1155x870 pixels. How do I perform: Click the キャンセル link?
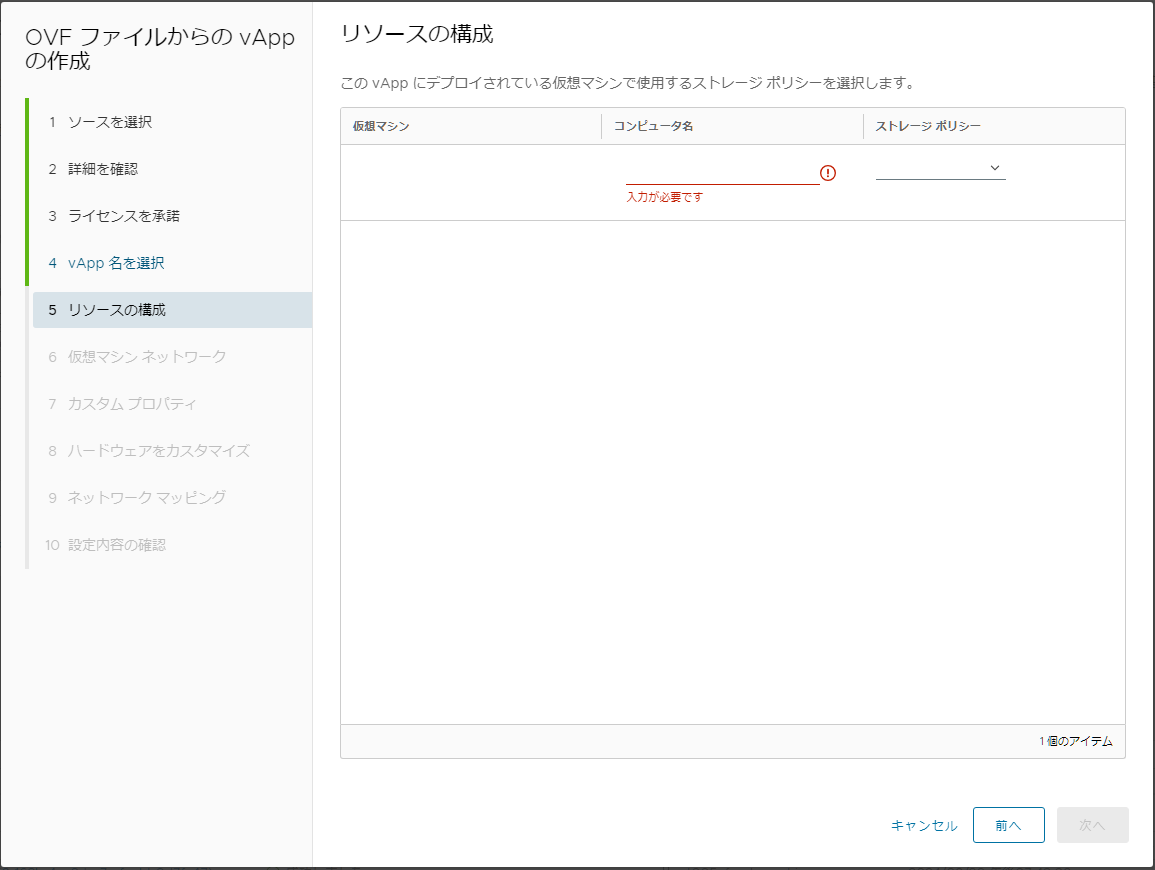(x=924, y=826)
